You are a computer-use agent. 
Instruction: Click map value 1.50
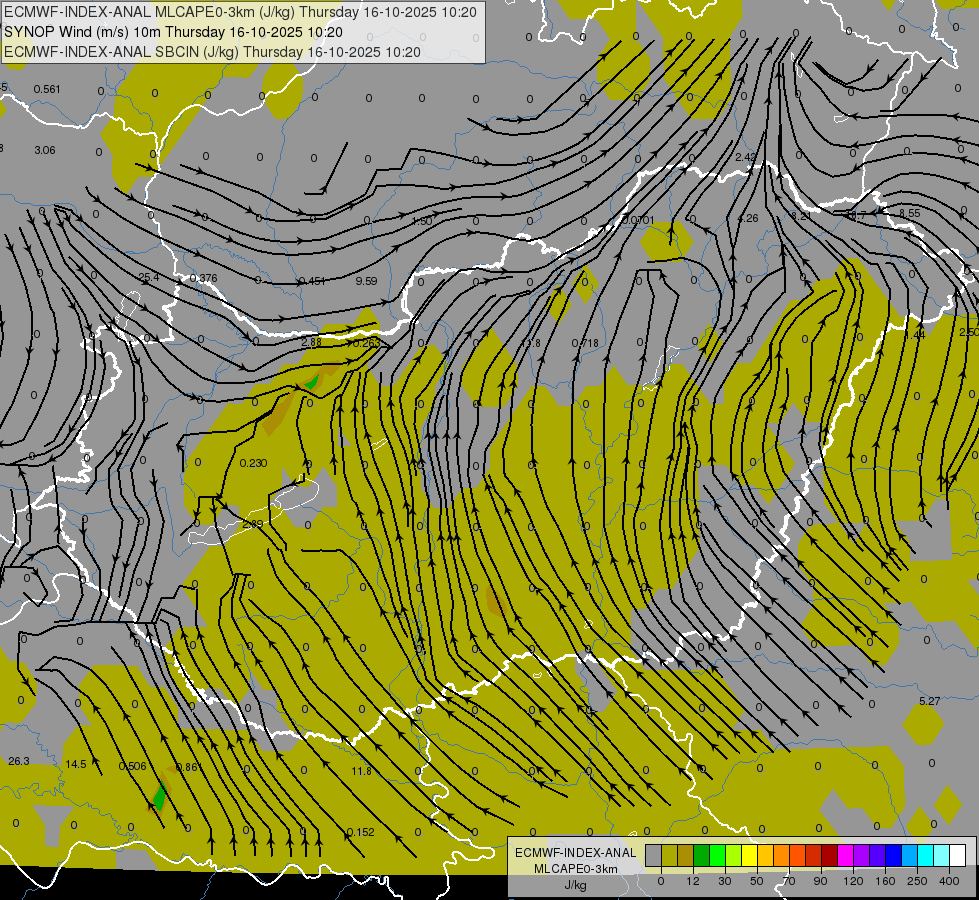(422, 221)
